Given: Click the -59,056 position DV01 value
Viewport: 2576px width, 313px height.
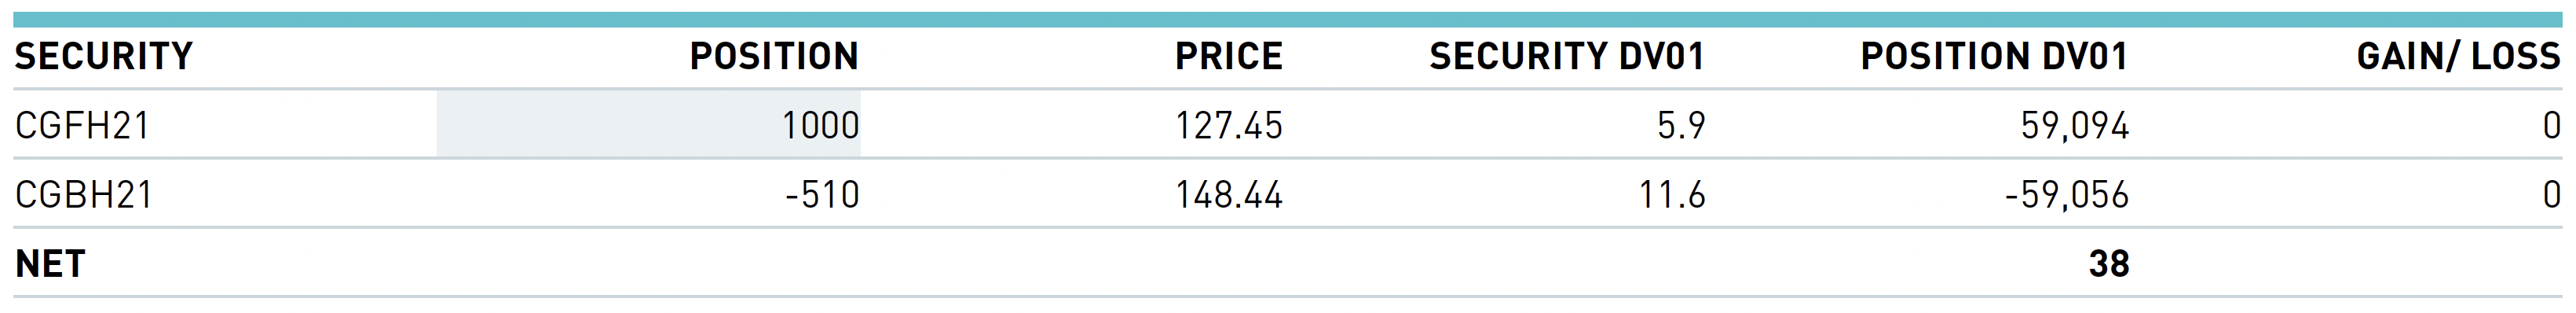Looking at the screenshot, I should [2067, 194].
